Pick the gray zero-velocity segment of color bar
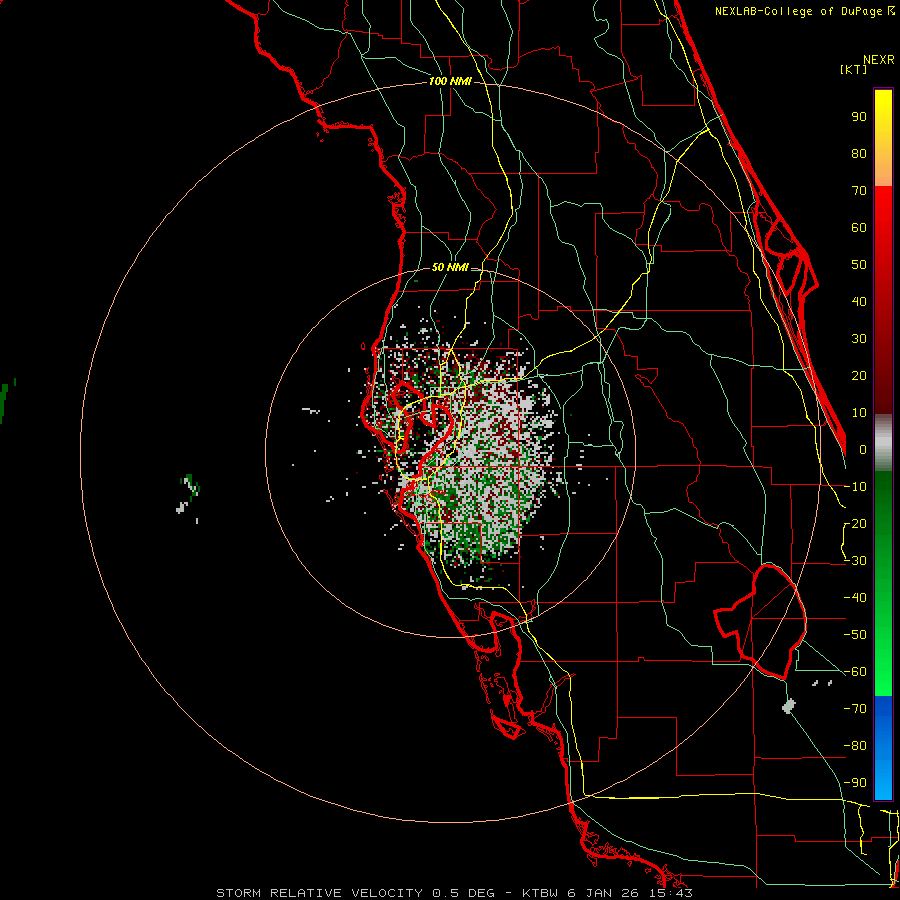The image size is (900, 900). [x=883, y=443]
